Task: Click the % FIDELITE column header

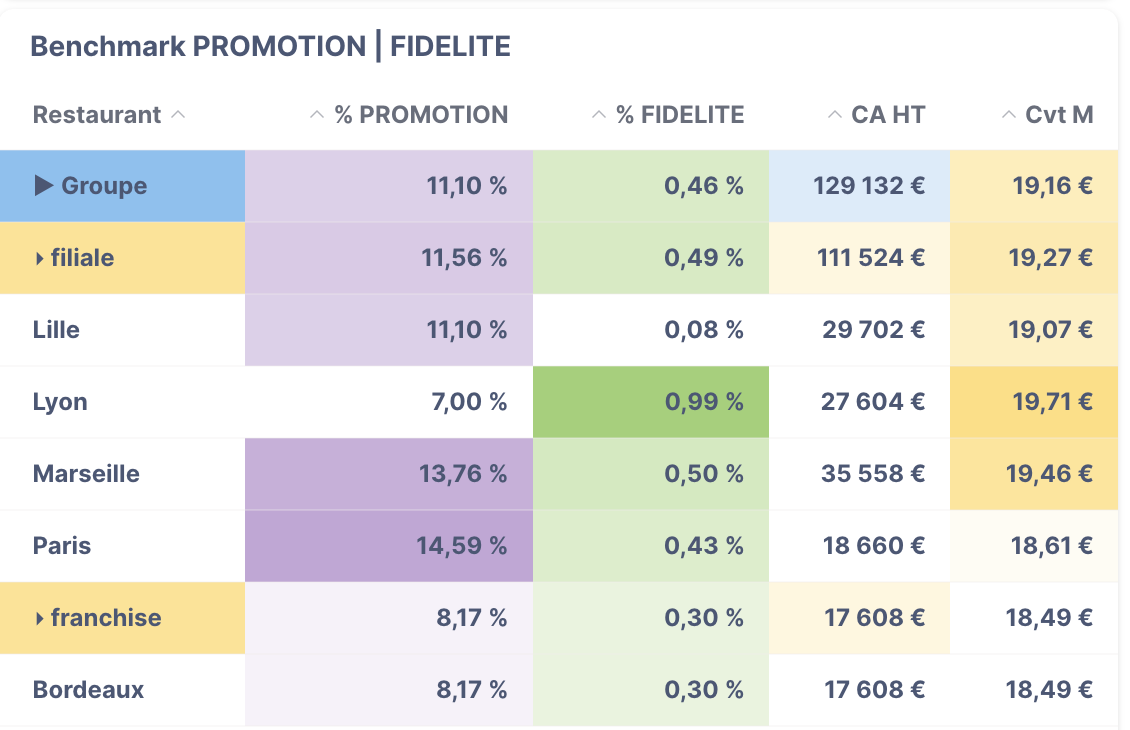Action: click(680, 115)
